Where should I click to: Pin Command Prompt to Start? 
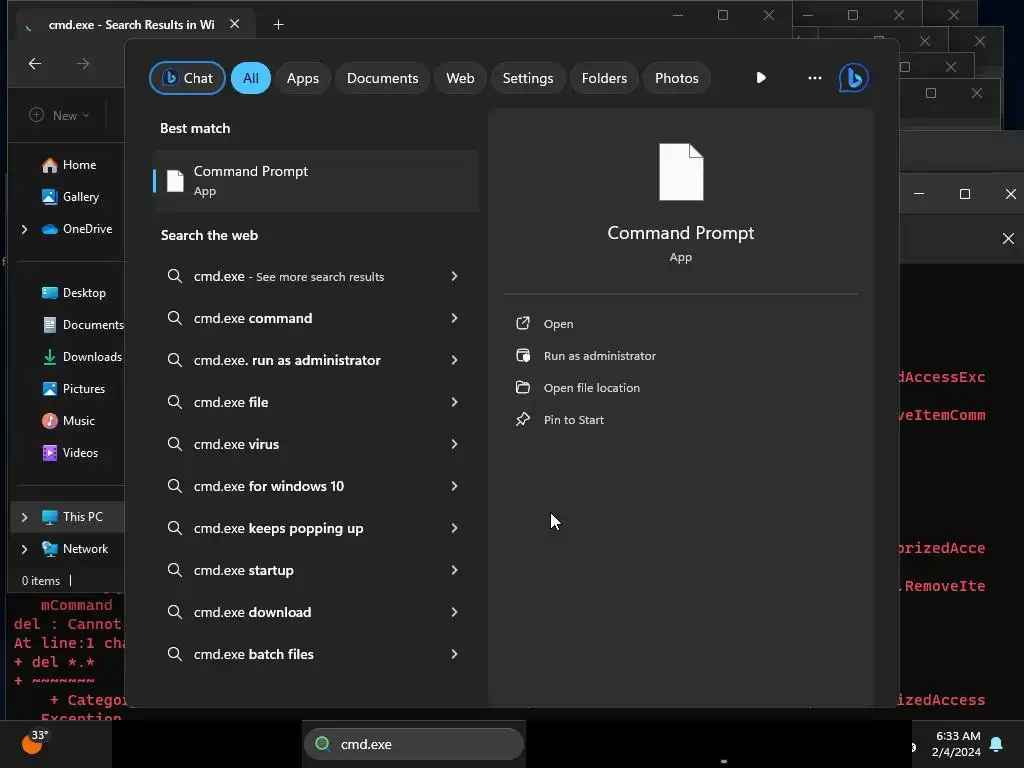tap(573, 420)
